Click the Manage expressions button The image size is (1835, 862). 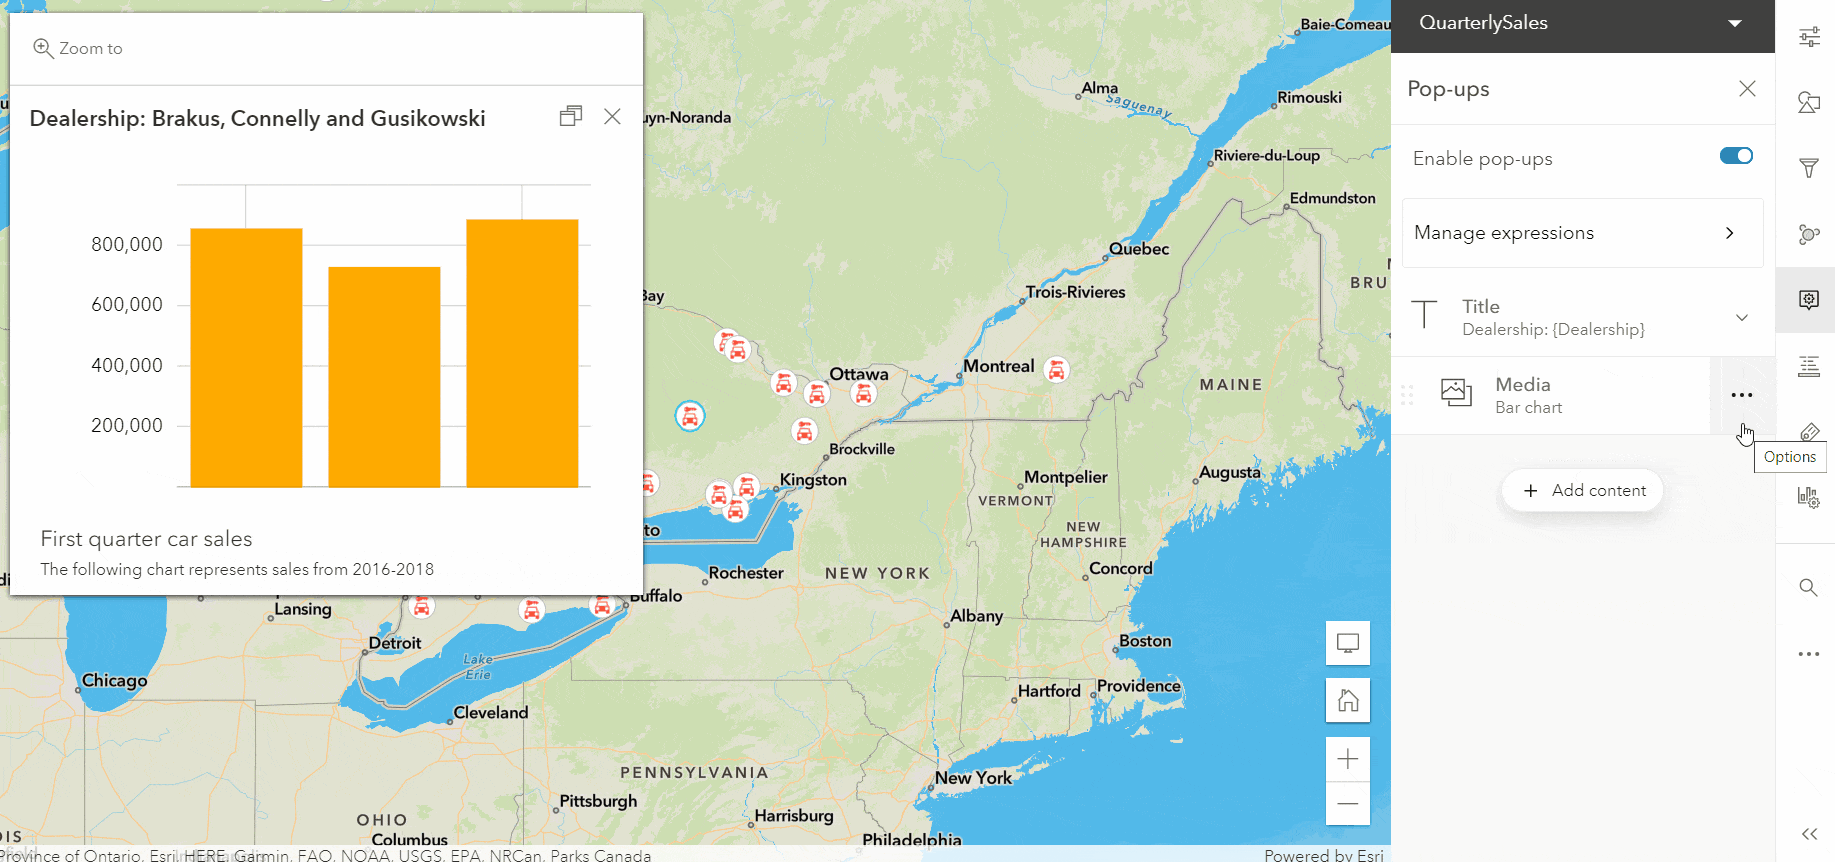point(1583,233)
